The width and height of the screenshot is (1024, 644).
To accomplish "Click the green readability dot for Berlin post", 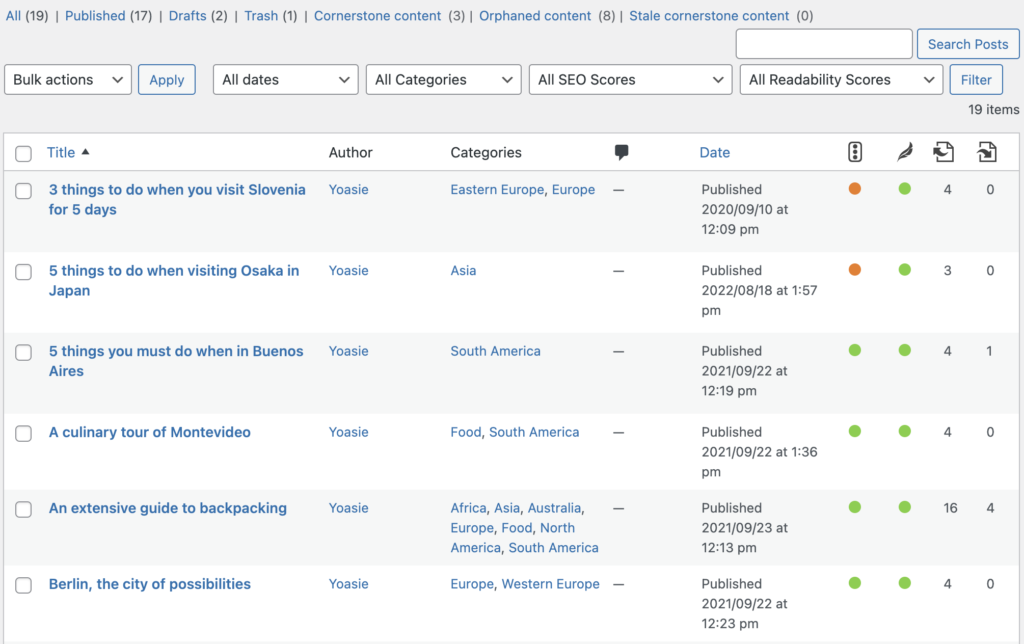I will pos(904,583).
